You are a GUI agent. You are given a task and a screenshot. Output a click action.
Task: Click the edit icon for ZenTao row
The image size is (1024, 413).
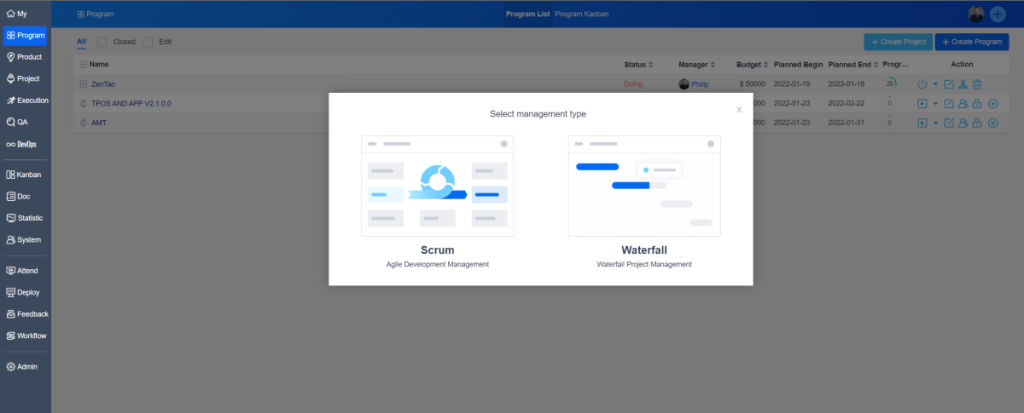949,84
